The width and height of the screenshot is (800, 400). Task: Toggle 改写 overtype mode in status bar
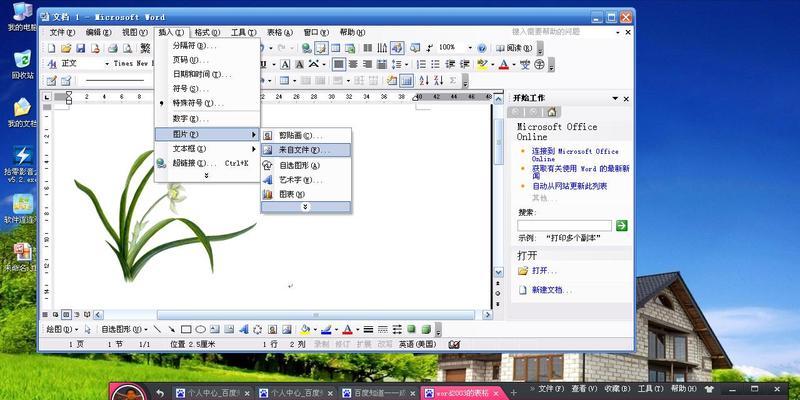[x=385, y=345]
